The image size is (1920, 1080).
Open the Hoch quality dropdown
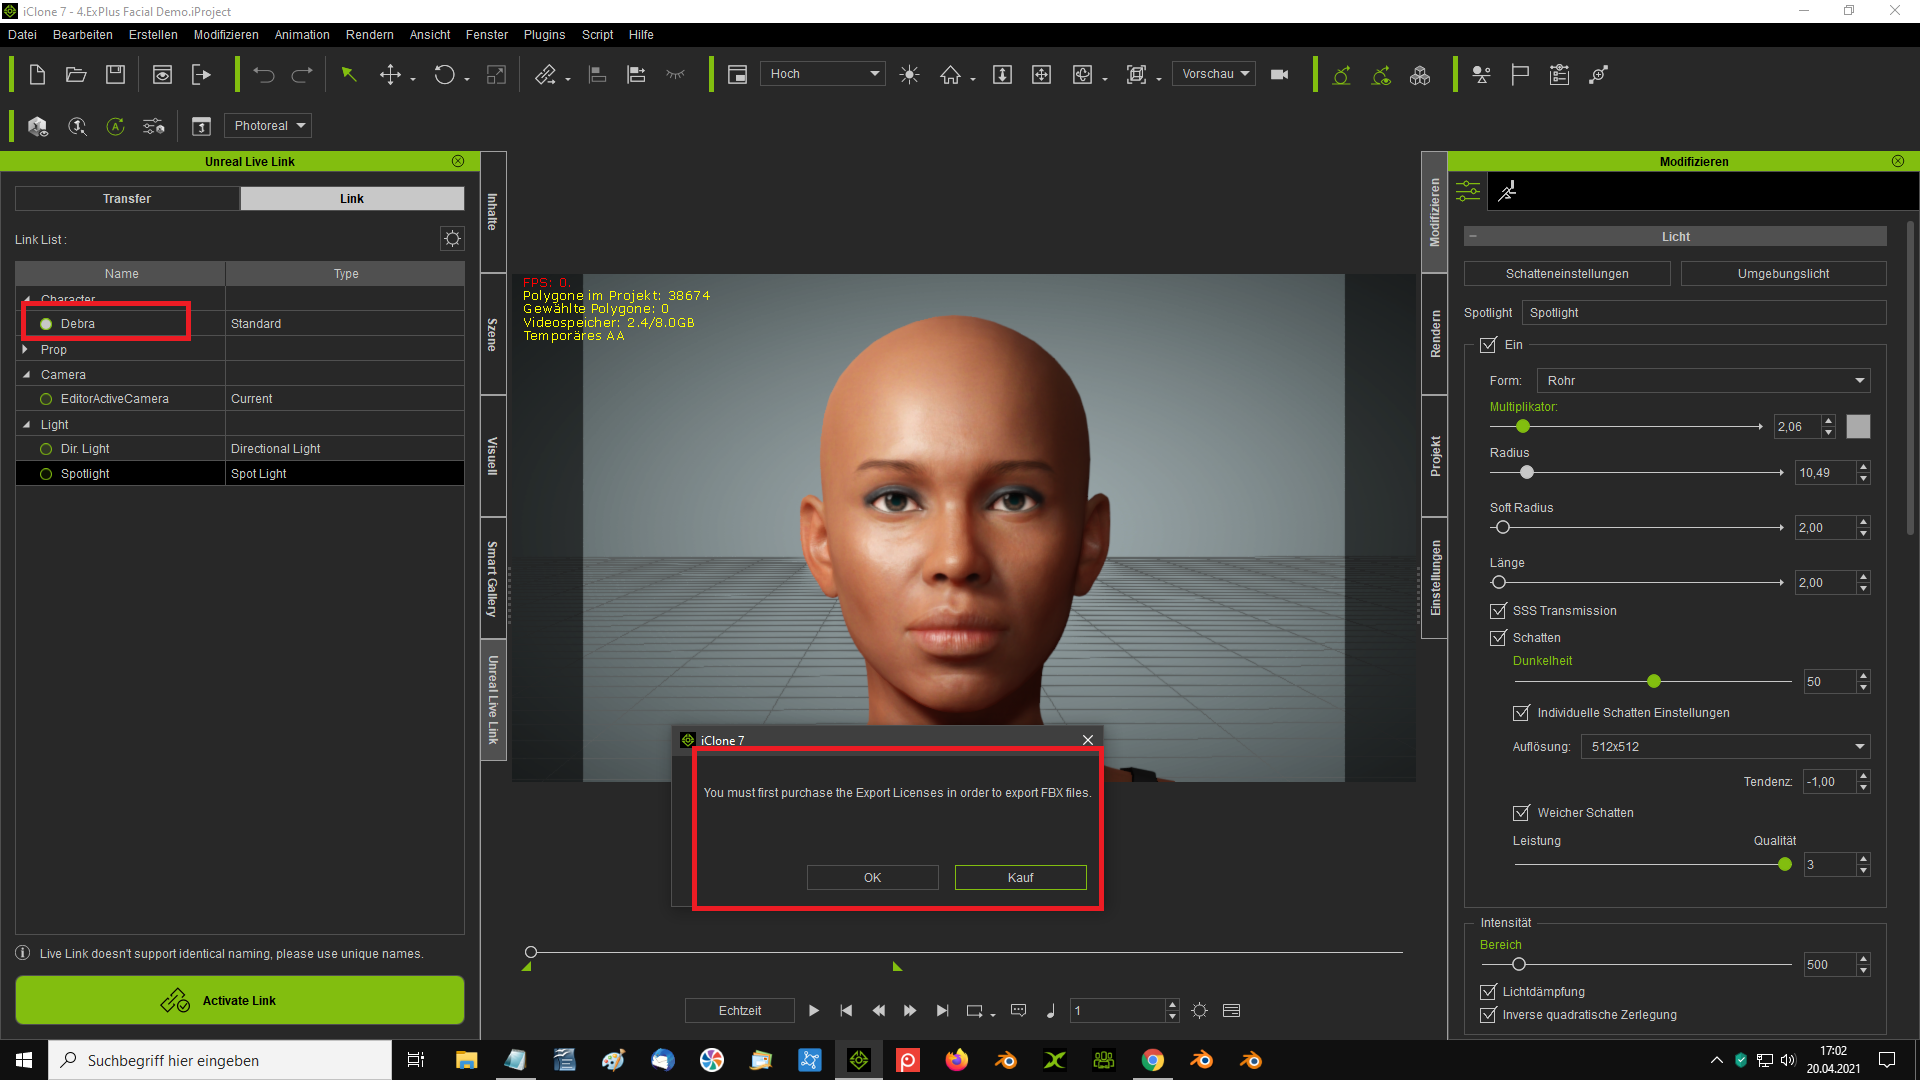click(x=823, y=74)
